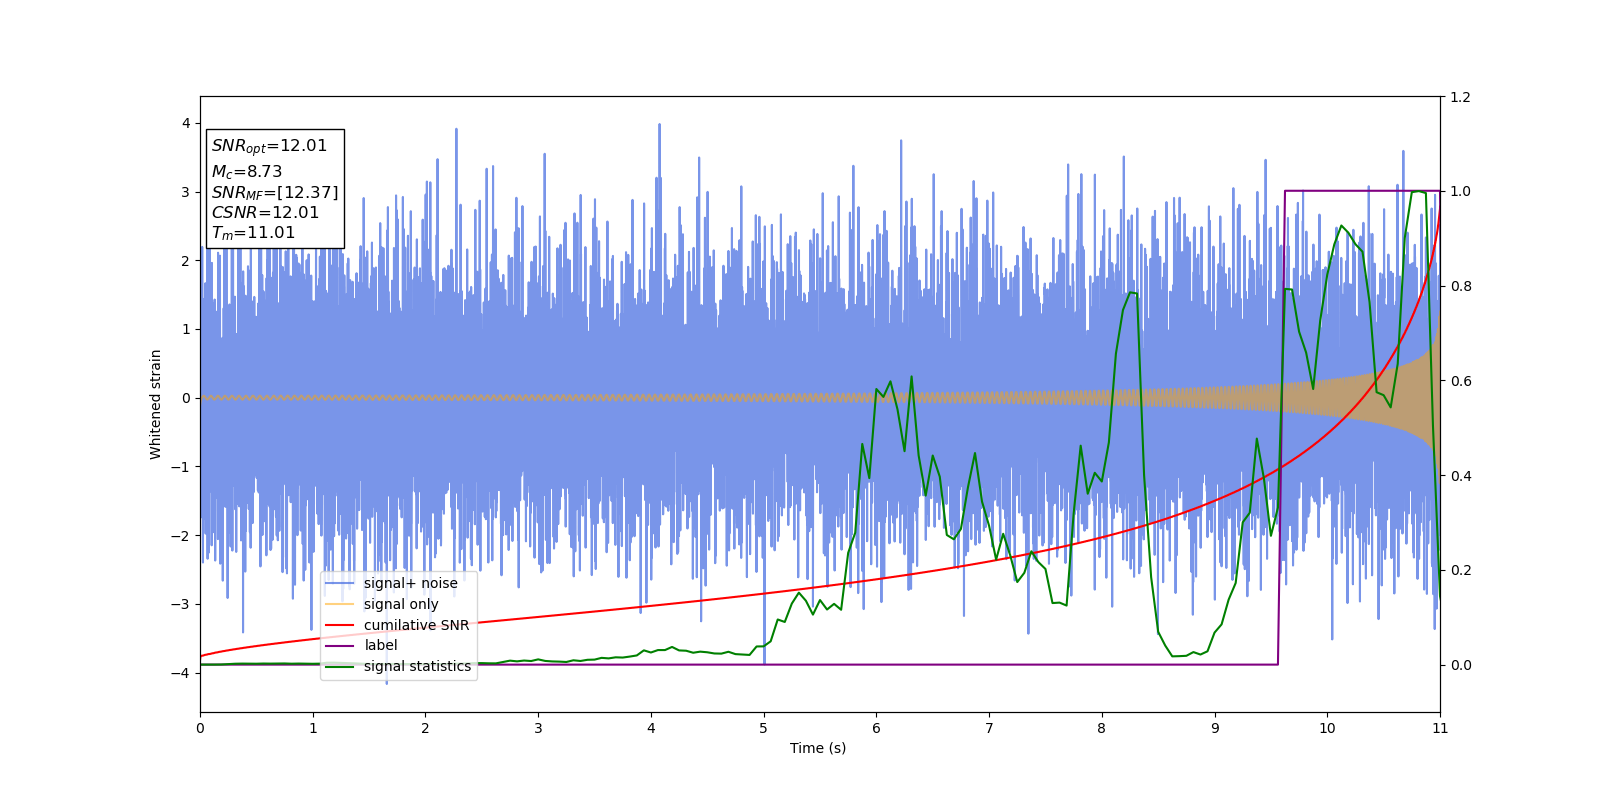Click red line sample in the legend

tap(340, 625)
